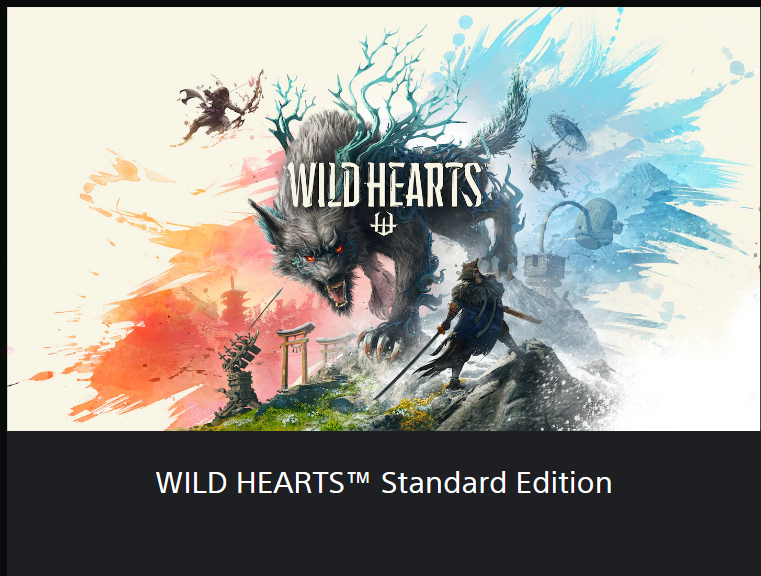Click the W emblem below the logo

coord(384,222)
